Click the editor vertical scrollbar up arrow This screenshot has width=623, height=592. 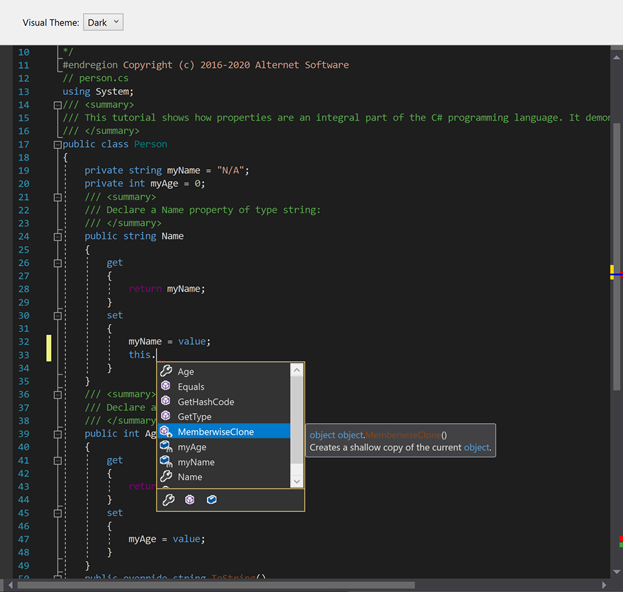616,58
